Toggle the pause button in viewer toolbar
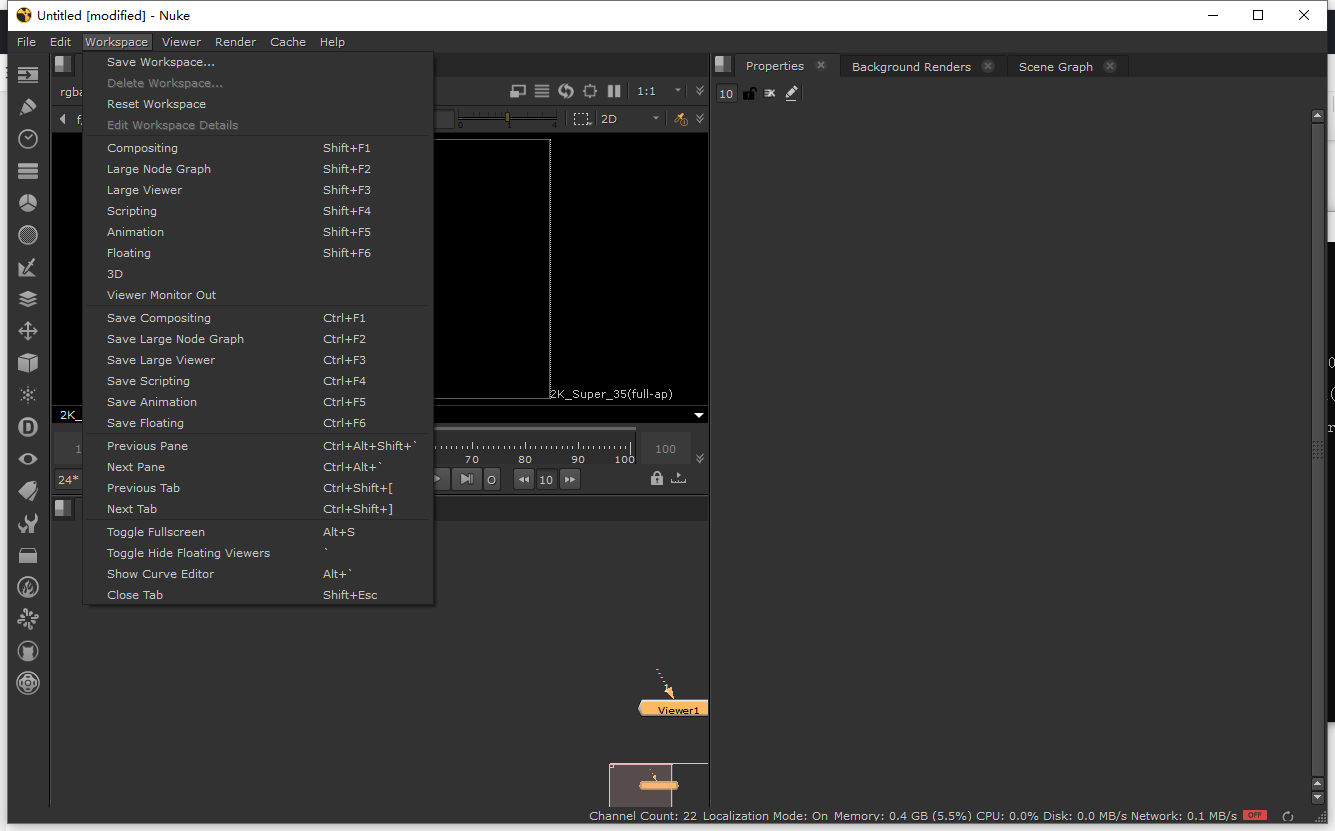This screenshot has height=831, width=1335. (614, 91)
